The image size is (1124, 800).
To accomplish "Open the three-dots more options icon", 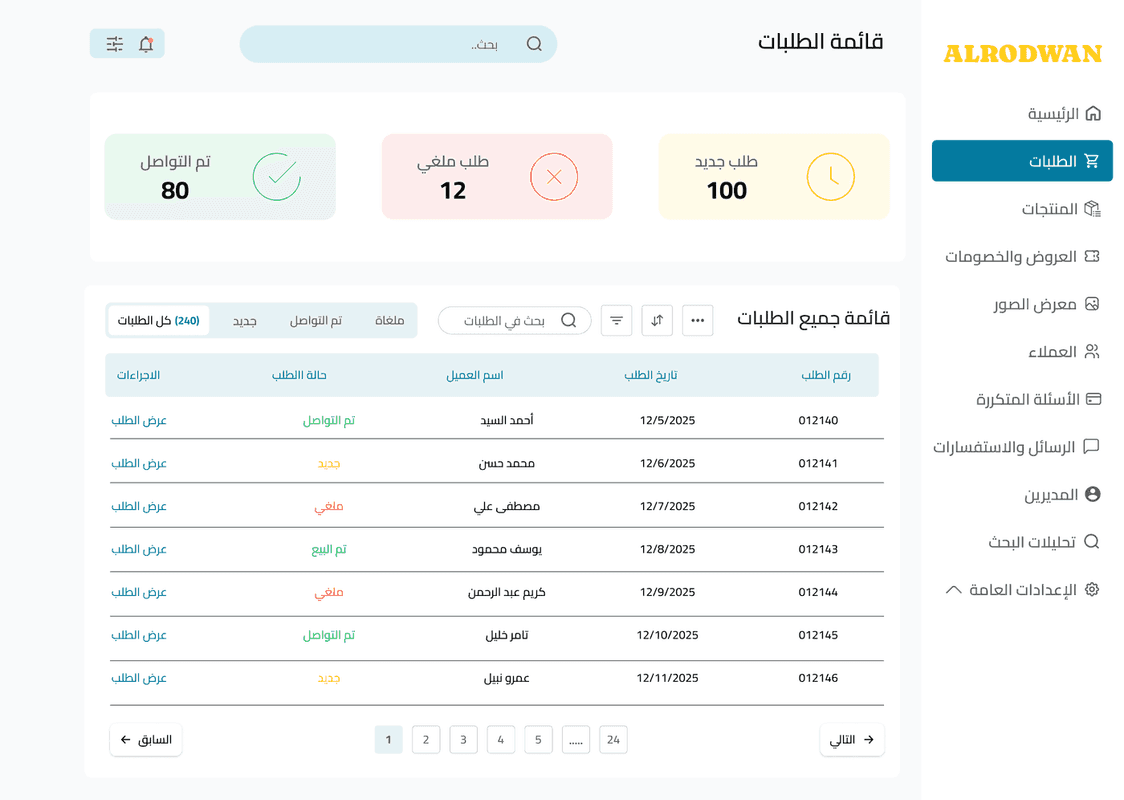I will (697, 320).
